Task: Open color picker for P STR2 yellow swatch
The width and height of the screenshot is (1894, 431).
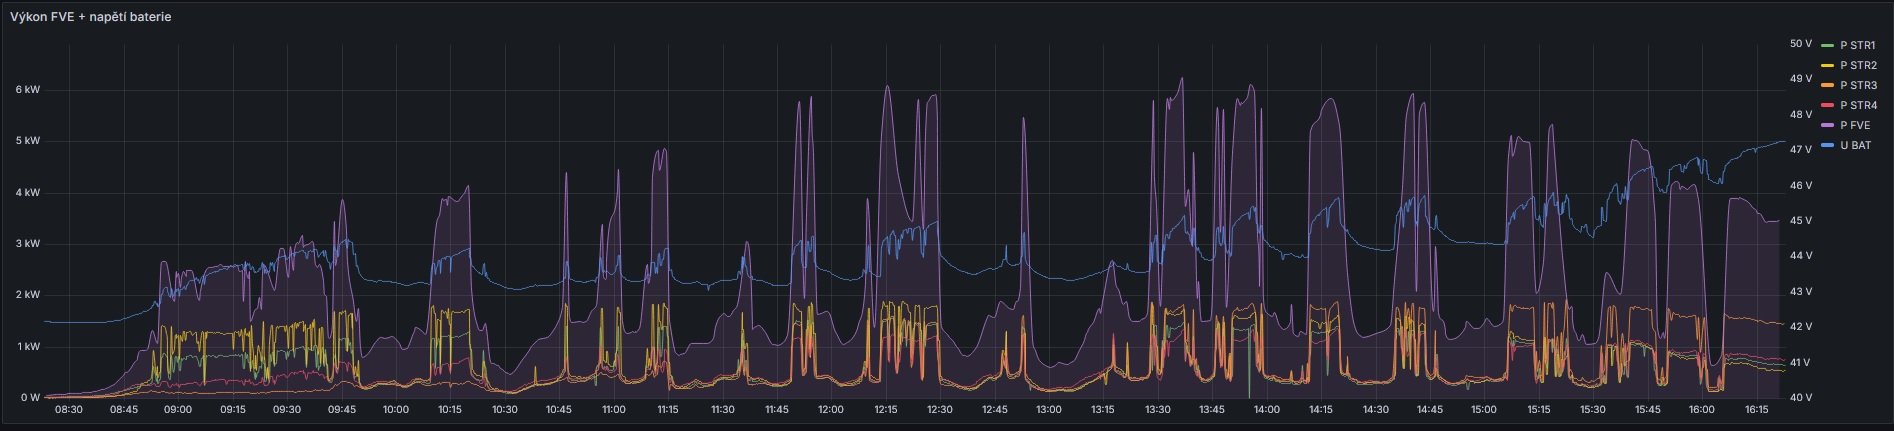Action: [x=1828, y=66]
